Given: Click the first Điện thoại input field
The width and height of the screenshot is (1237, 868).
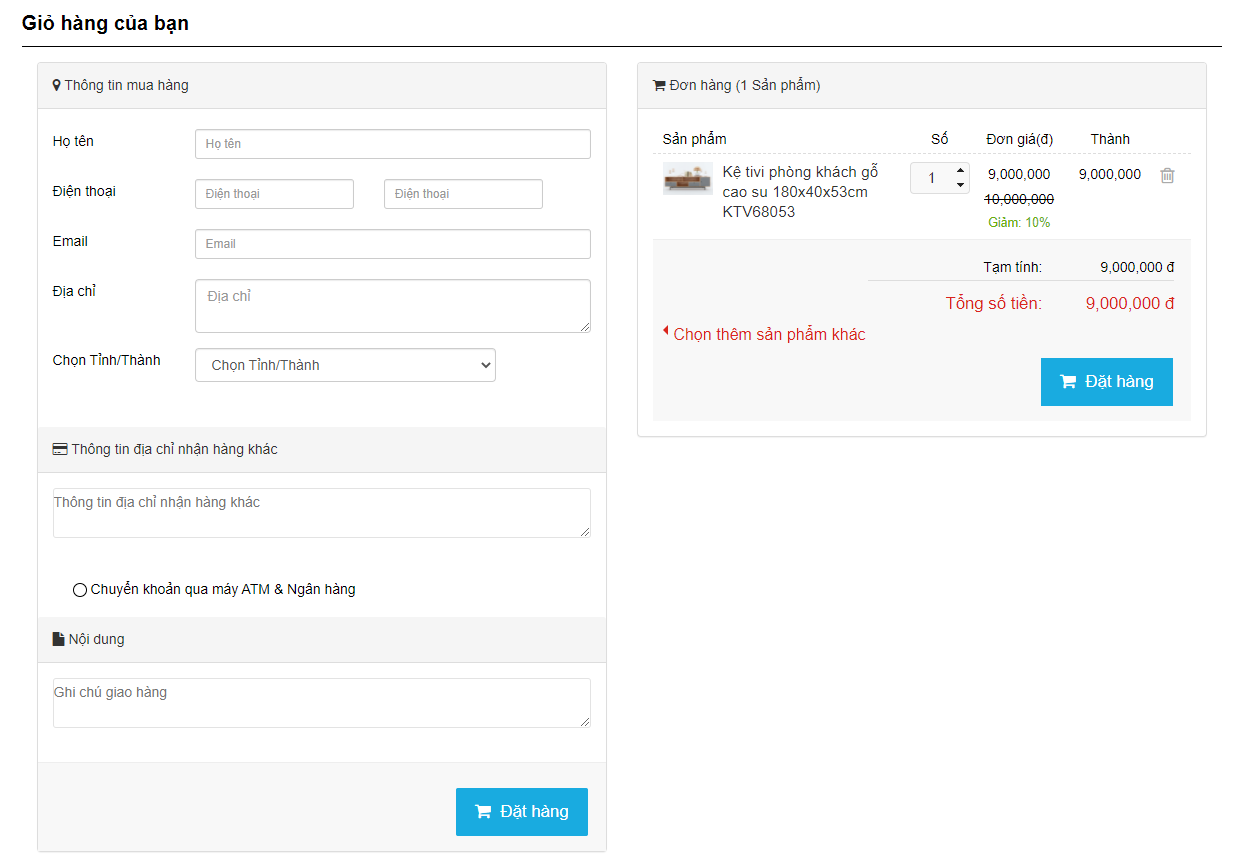Looking at the screenshot, I should click(x=274, y=194).
